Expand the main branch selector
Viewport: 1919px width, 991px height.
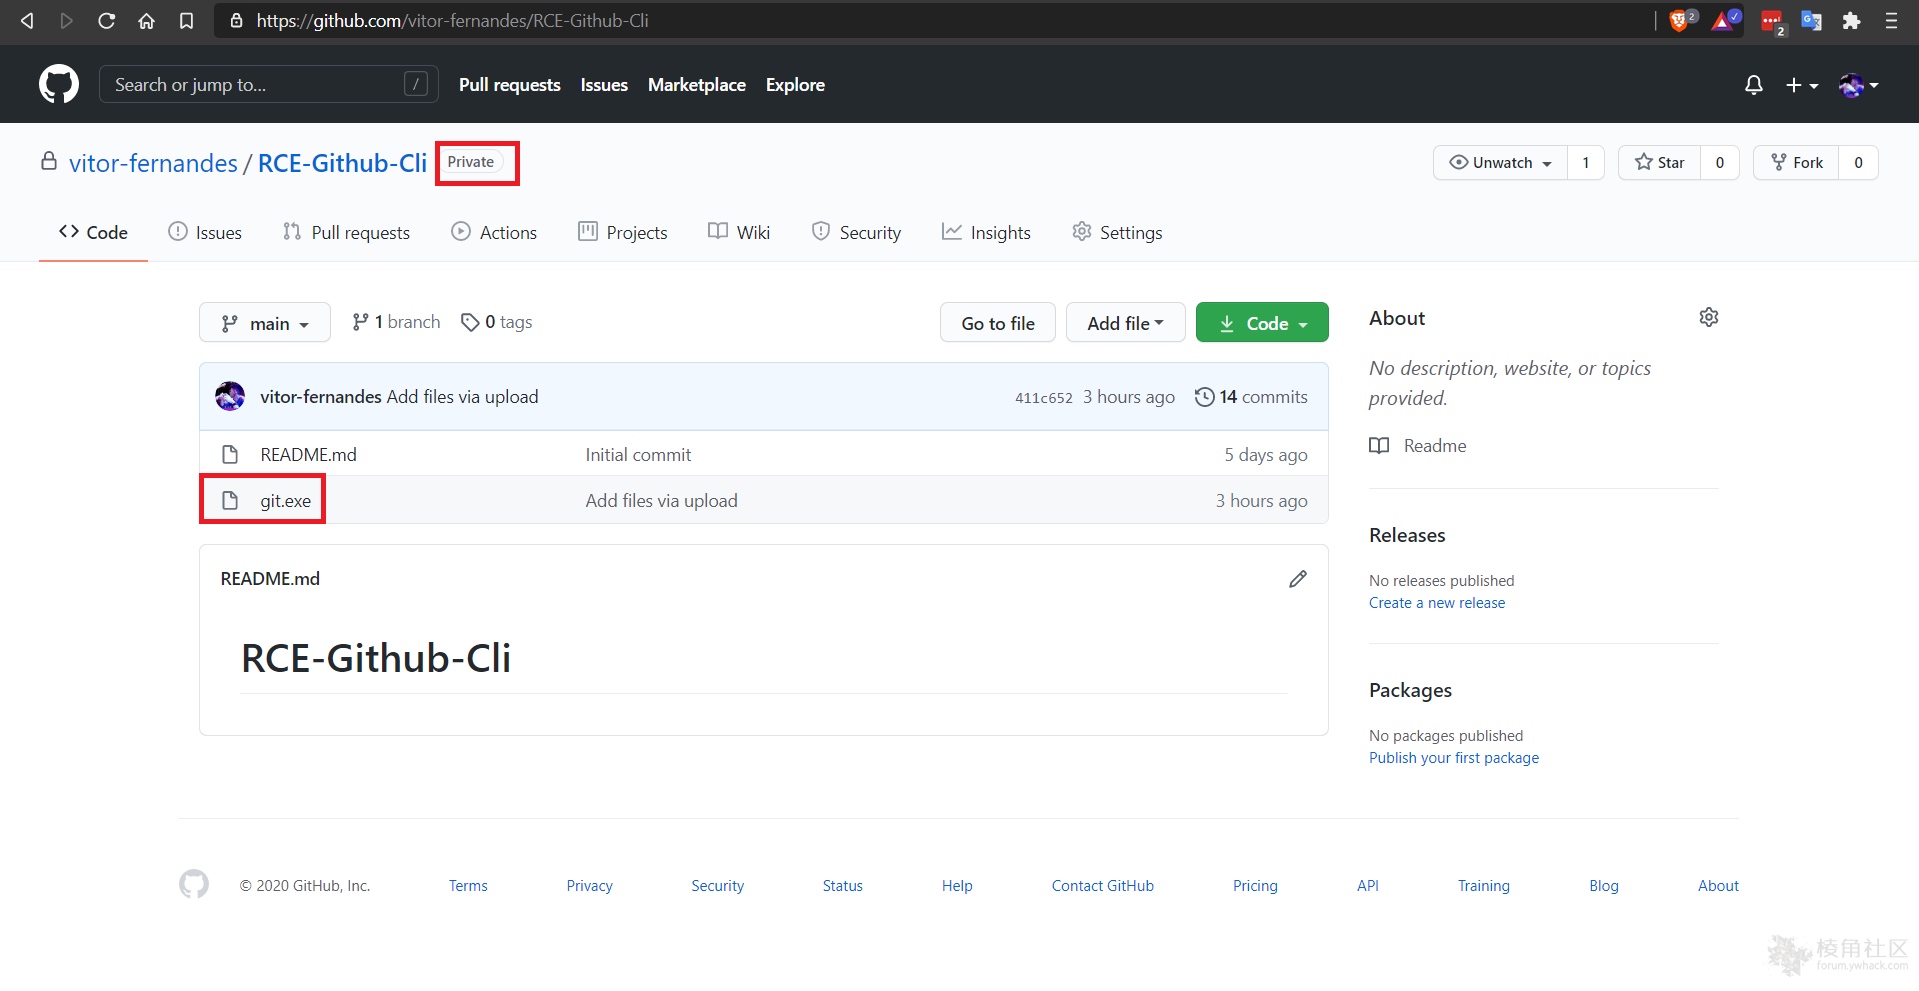(x=265, y=323)
